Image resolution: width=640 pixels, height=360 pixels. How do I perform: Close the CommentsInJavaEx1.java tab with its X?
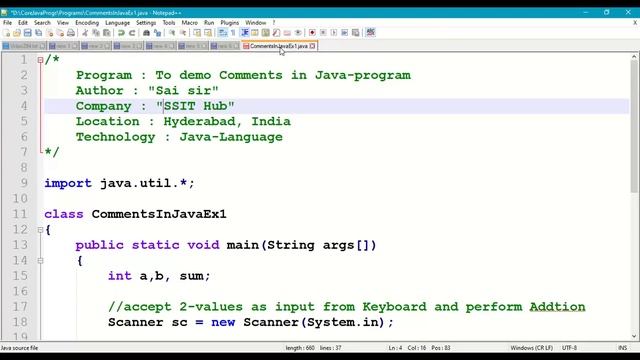tap(312, 46)
